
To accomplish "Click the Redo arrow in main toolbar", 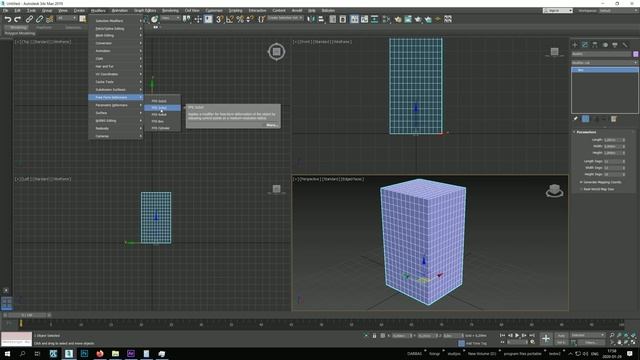I will [18, 19].
